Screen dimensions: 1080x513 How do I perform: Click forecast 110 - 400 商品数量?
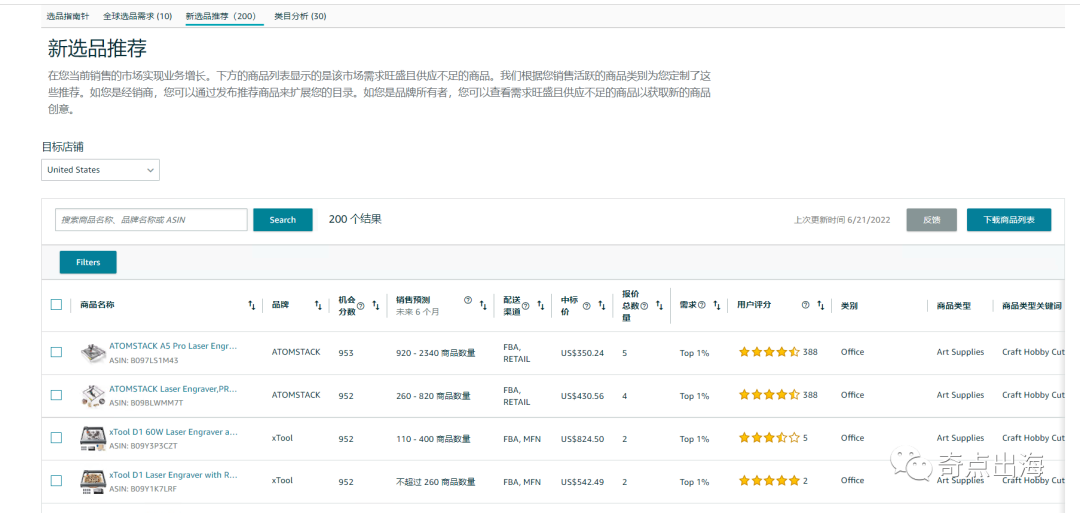click(433, 439)
